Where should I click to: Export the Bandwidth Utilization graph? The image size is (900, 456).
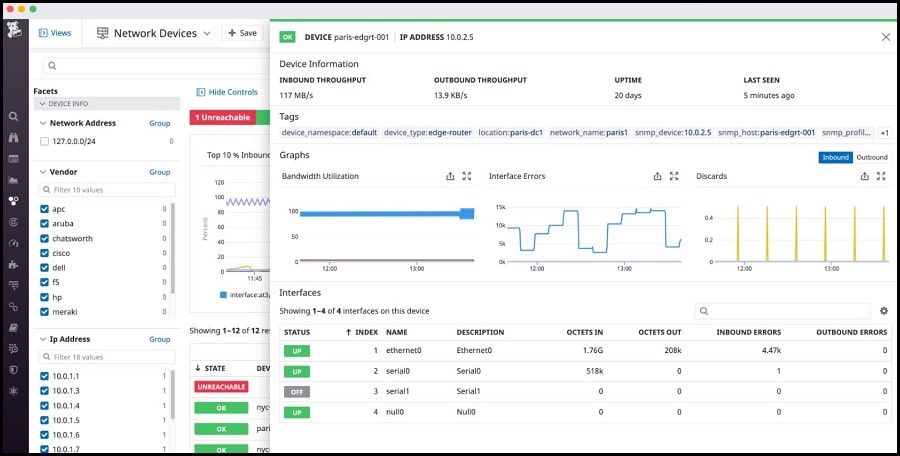(450, 176)
